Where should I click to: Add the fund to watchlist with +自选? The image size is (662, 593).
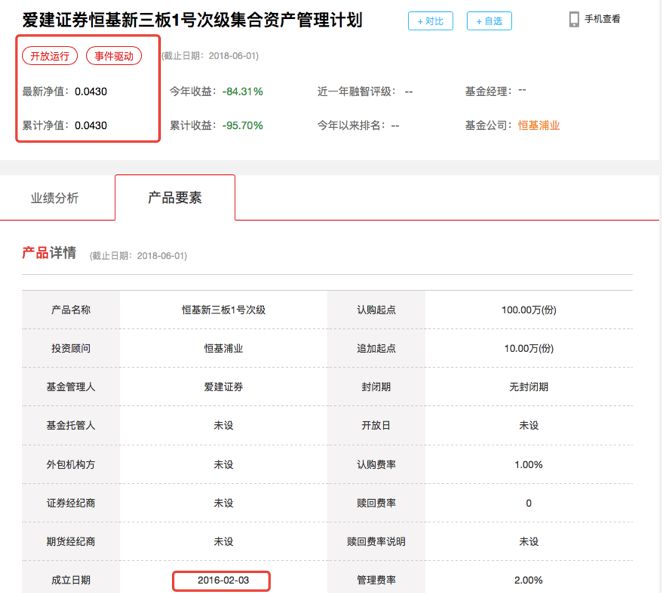tap(489, 21)
